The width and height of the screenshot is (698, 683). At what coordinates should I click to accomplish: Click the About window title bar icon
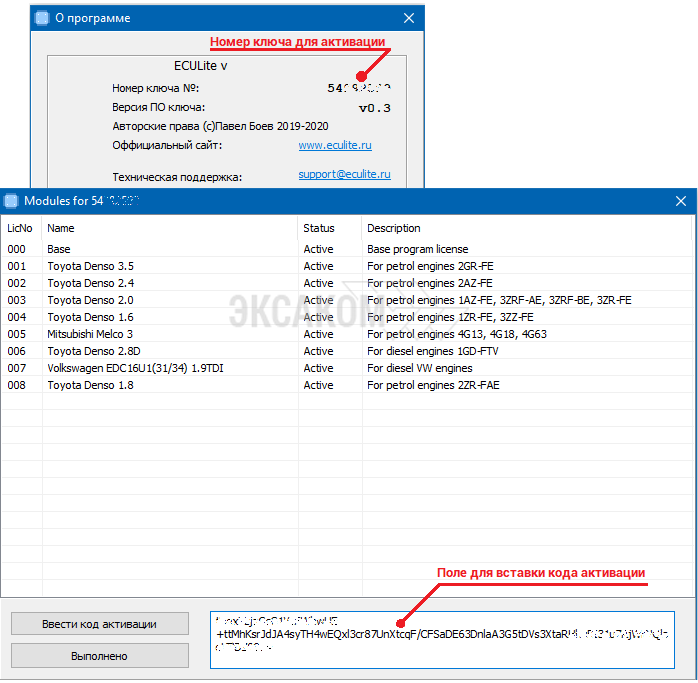point(42,18)
